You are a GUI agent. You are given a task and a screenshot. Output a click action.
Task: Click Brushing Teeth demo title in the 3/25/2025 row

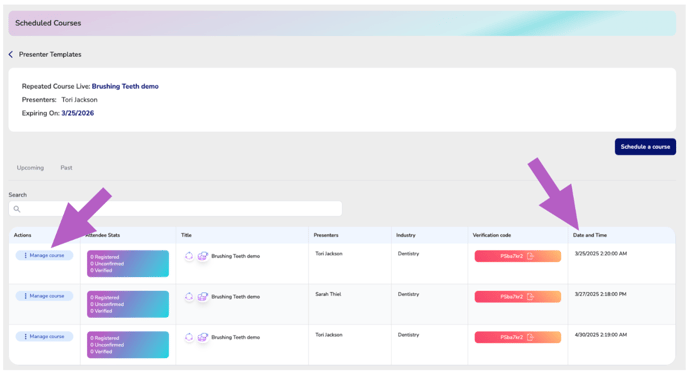click(236, 256)
